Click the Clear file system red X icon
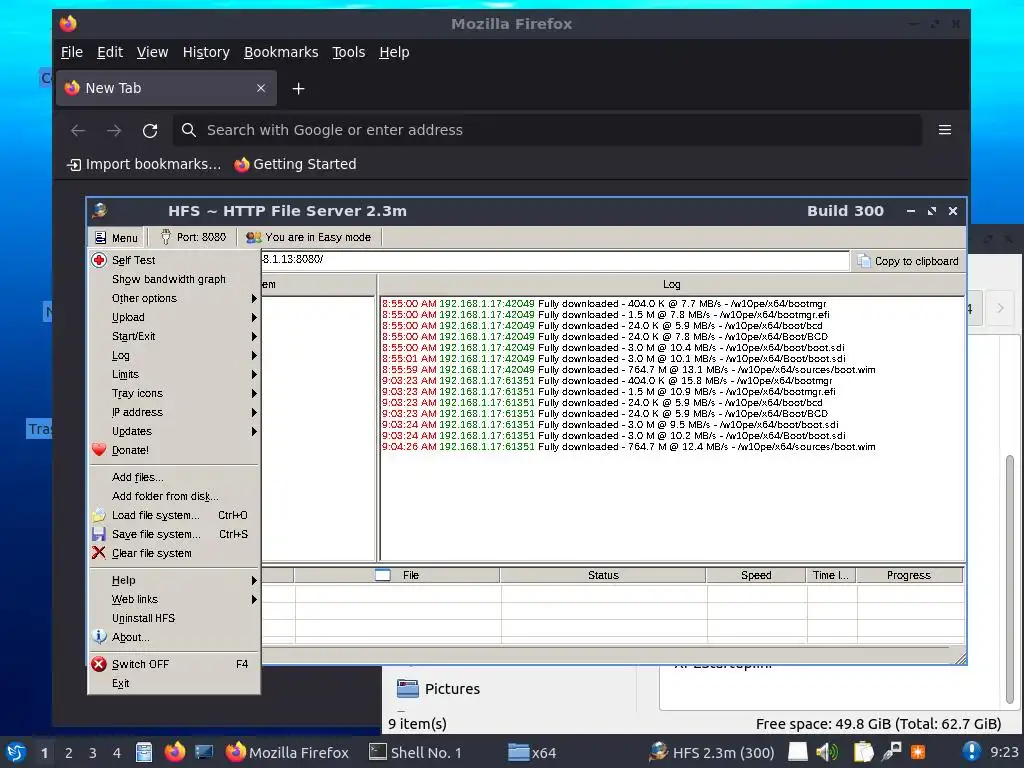The height and width of the screenshot is (768, 1024). point(99,552)
